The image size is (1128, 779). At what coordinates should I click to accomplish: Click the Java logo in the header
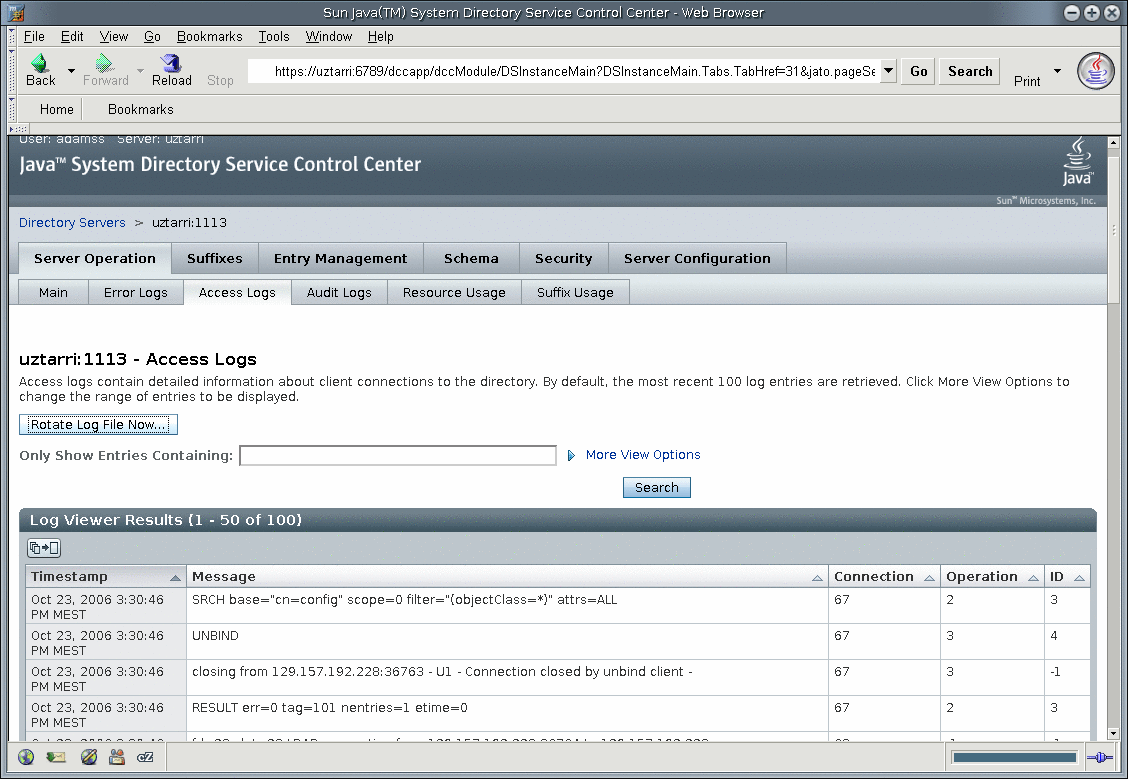pyautogui.click(x=1078, y=162)
